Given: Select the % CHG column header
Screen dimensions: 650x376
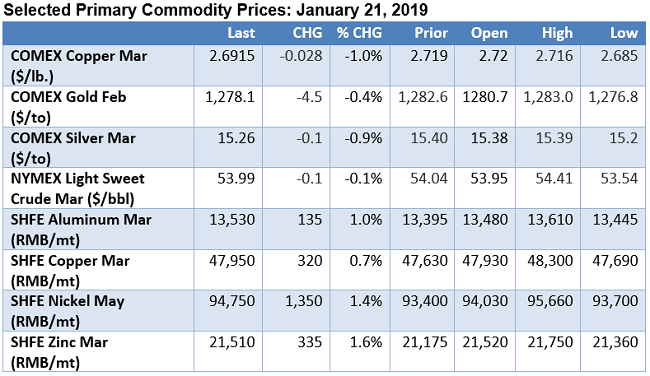Looking at the screenshot, I should [x=359, y=33].
